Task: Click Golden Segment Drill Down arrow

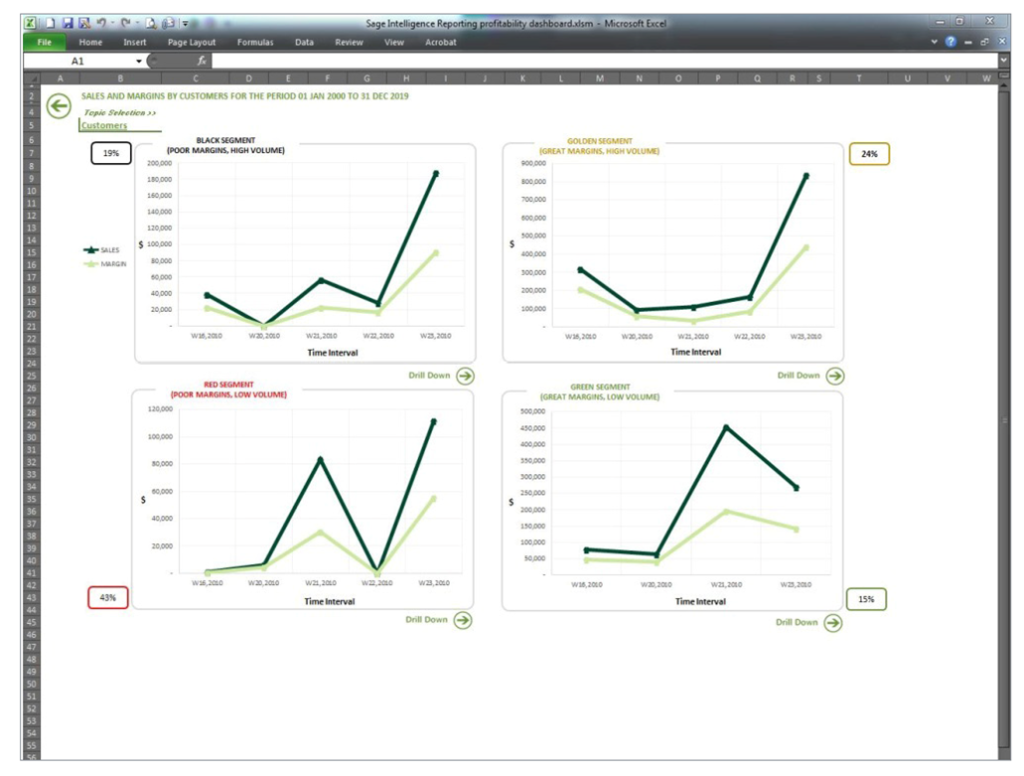Action: coord(834,376)
